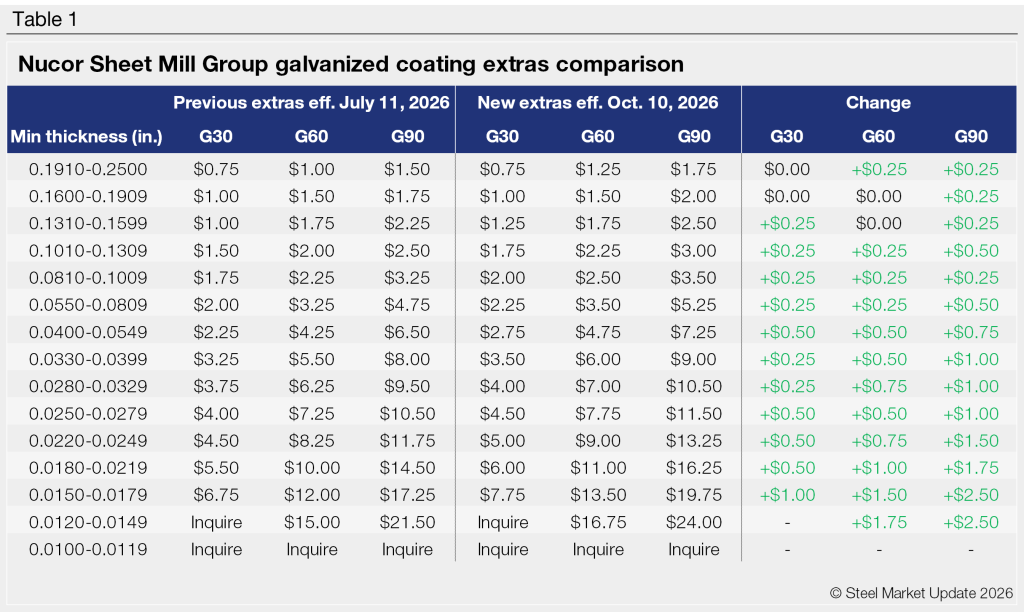This screenshot has height=612, width=1024.
Task: Click the $19.75 new G90 value
Action: [x=694, y=495]
